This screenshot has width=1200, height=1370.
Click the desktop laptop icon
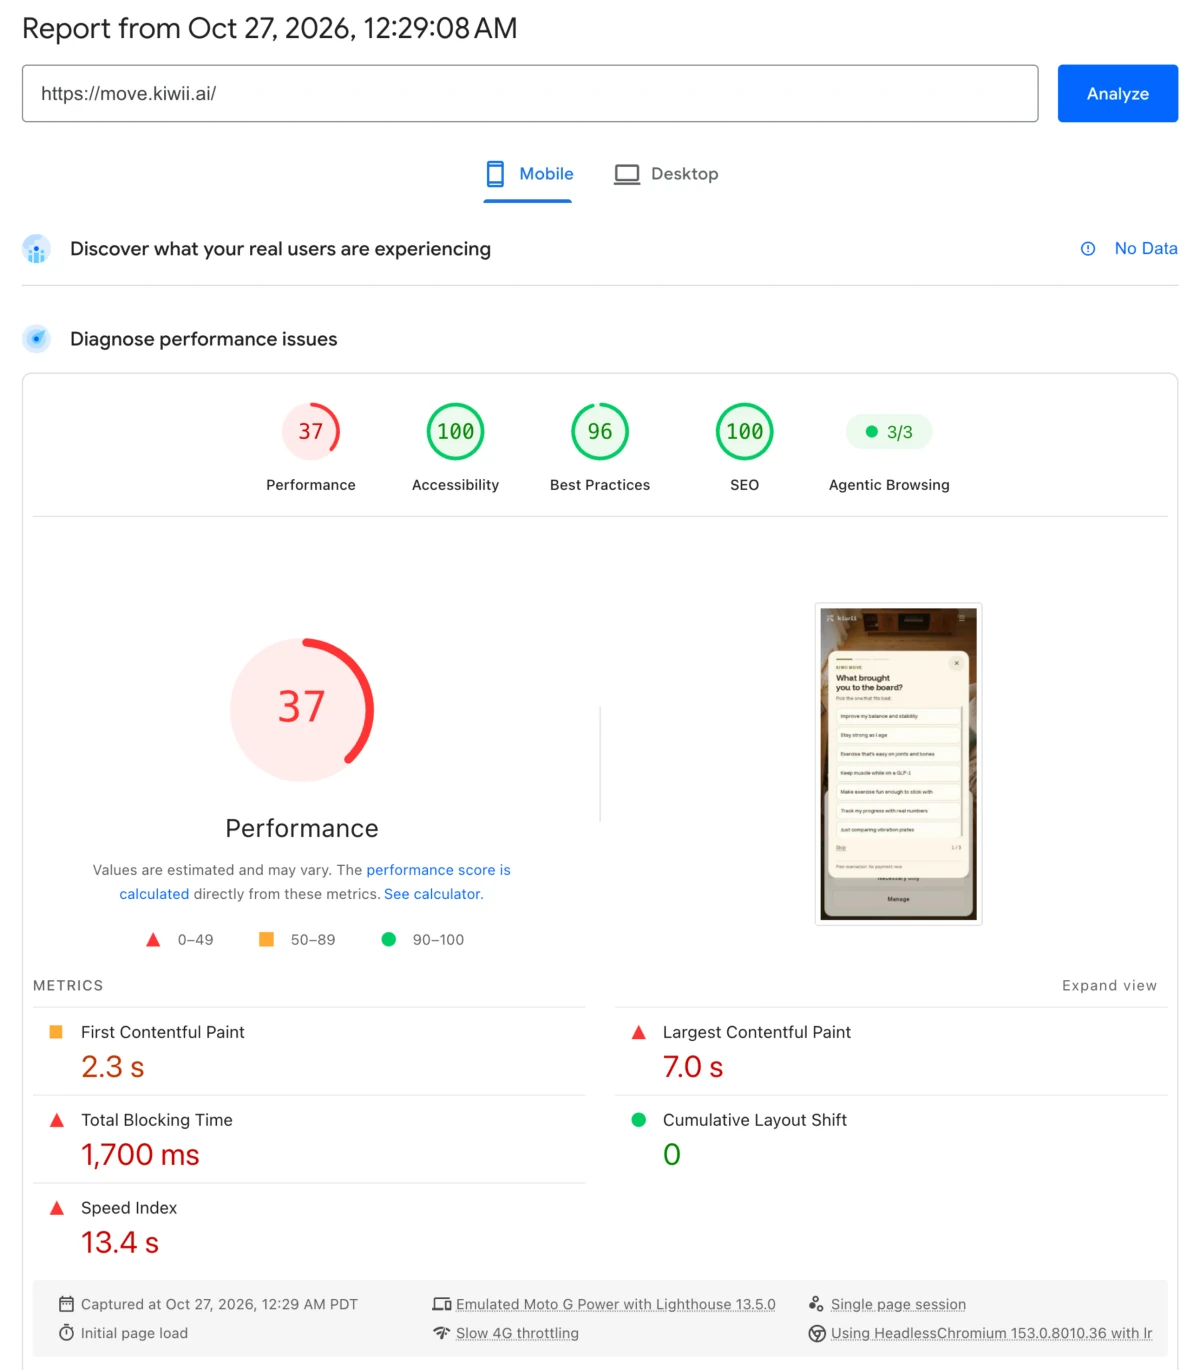point(627,174)
